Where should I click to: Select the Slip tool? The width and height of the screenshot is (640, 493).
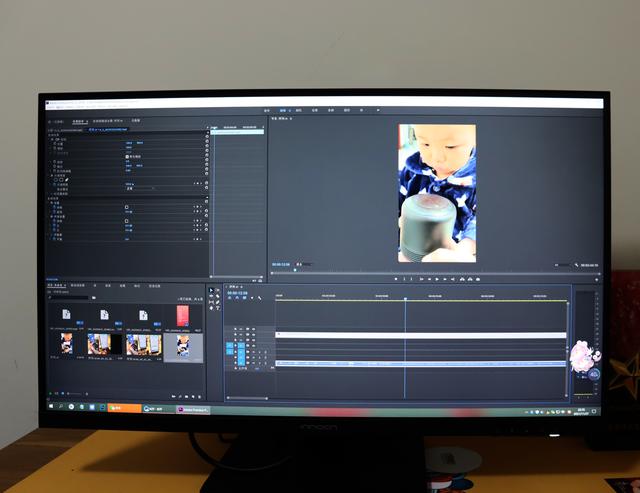tap(211, 302)
